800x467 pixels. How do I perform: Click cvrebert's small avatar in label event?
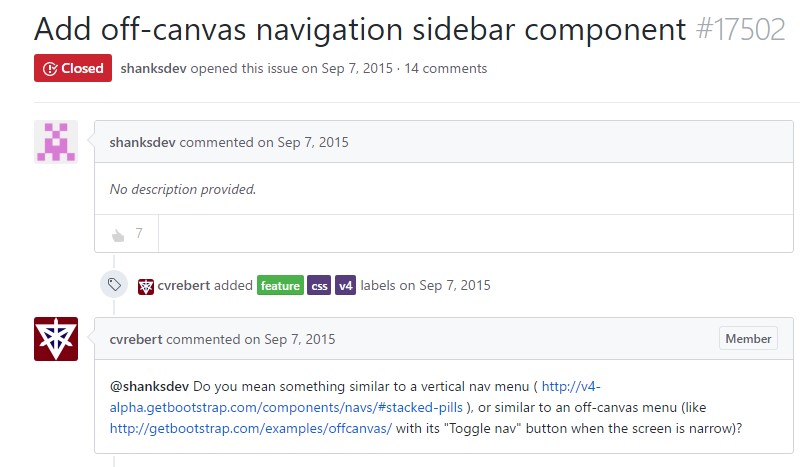146,286
